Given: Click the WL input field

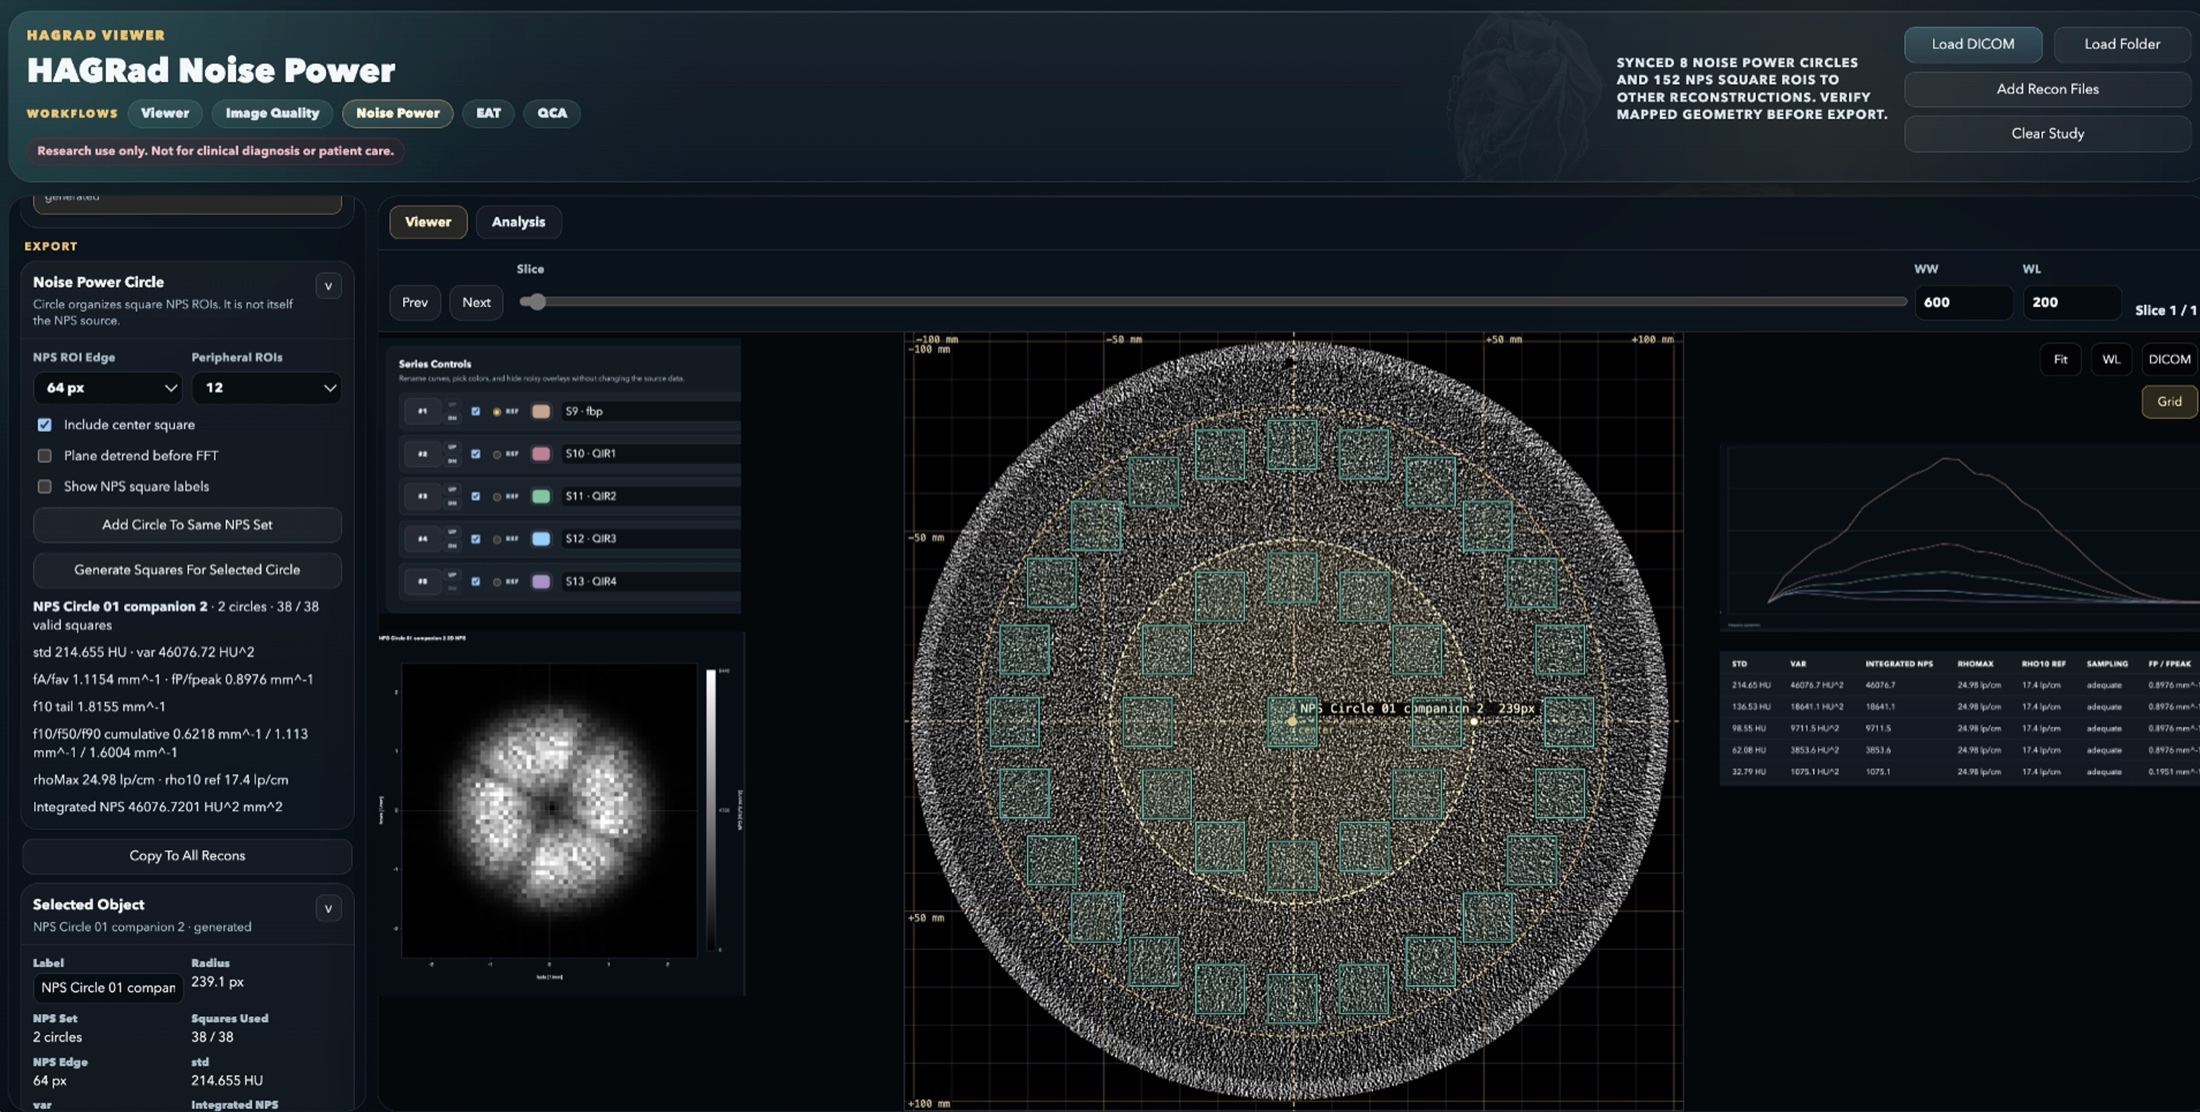Looking at the screenshot, I should pos(2071,302).
